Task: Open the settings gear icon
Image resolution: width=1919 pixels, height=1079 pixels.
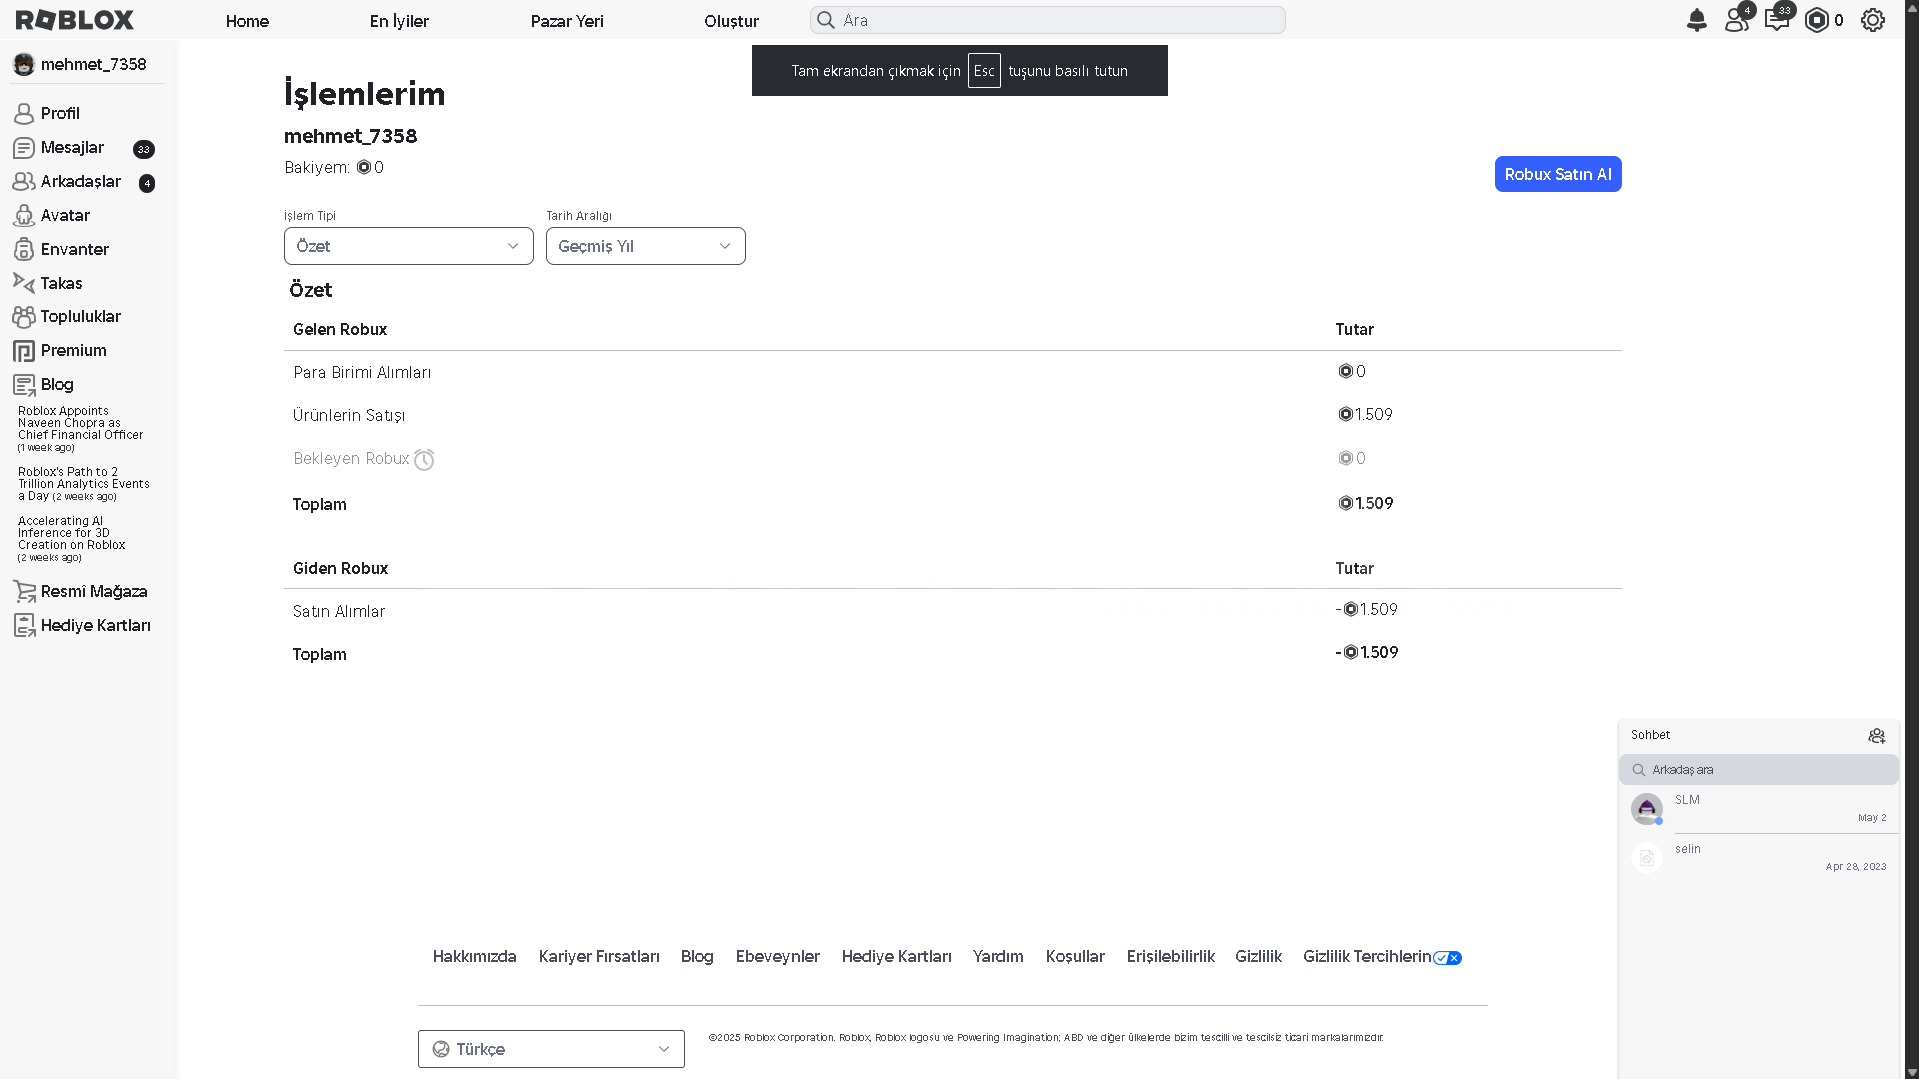Action: (x=1873, y=20)
